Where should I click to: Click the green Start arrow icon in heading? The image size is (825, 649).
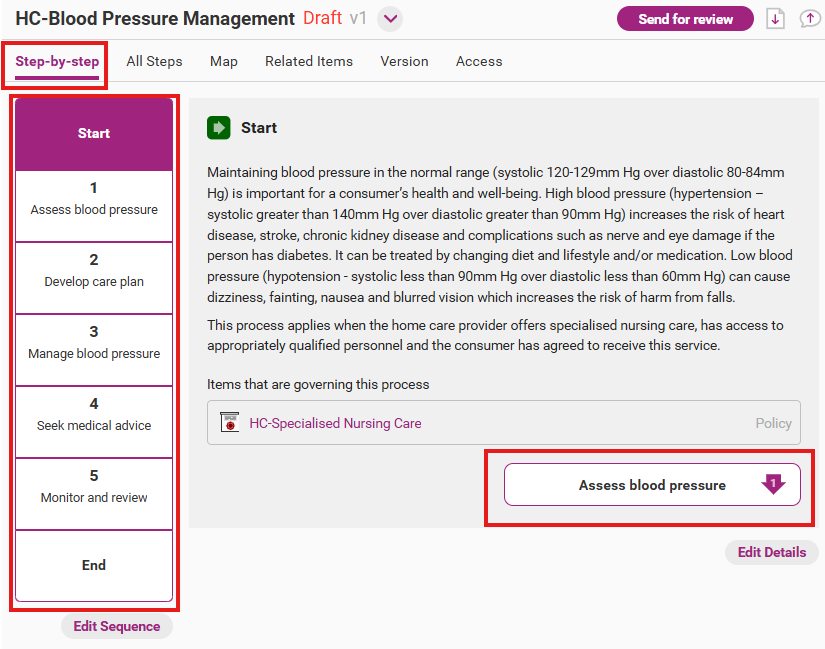coord(218,128)
